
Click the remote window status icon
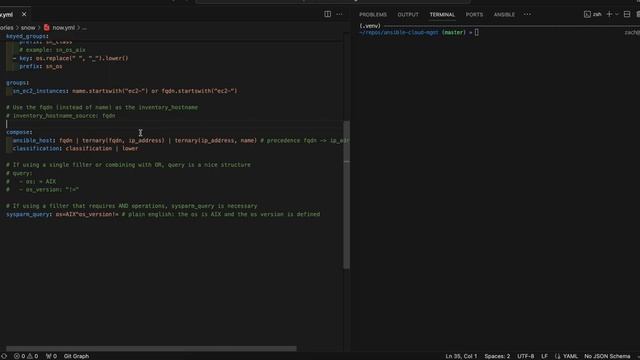(4, 356)
